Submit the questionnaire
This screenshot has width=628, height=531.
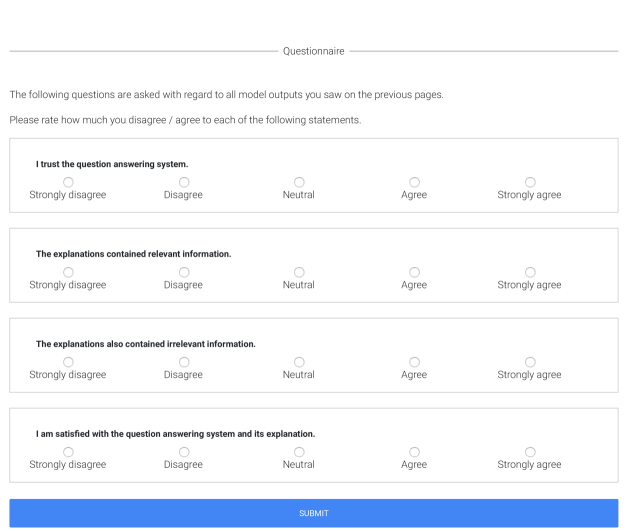[x=314, y=513]
